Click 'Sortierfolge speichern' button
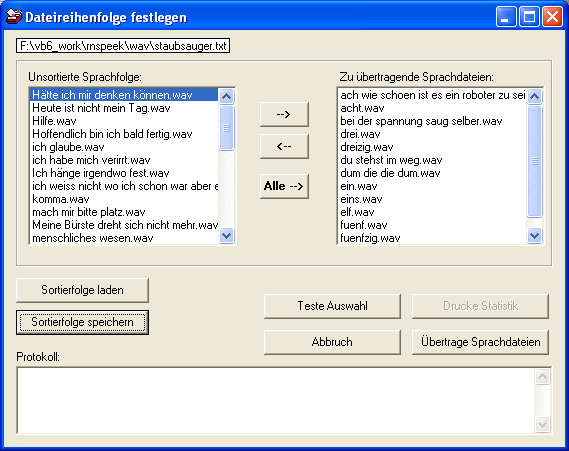This screenshot has height=451, width=569. click(82, 322)
